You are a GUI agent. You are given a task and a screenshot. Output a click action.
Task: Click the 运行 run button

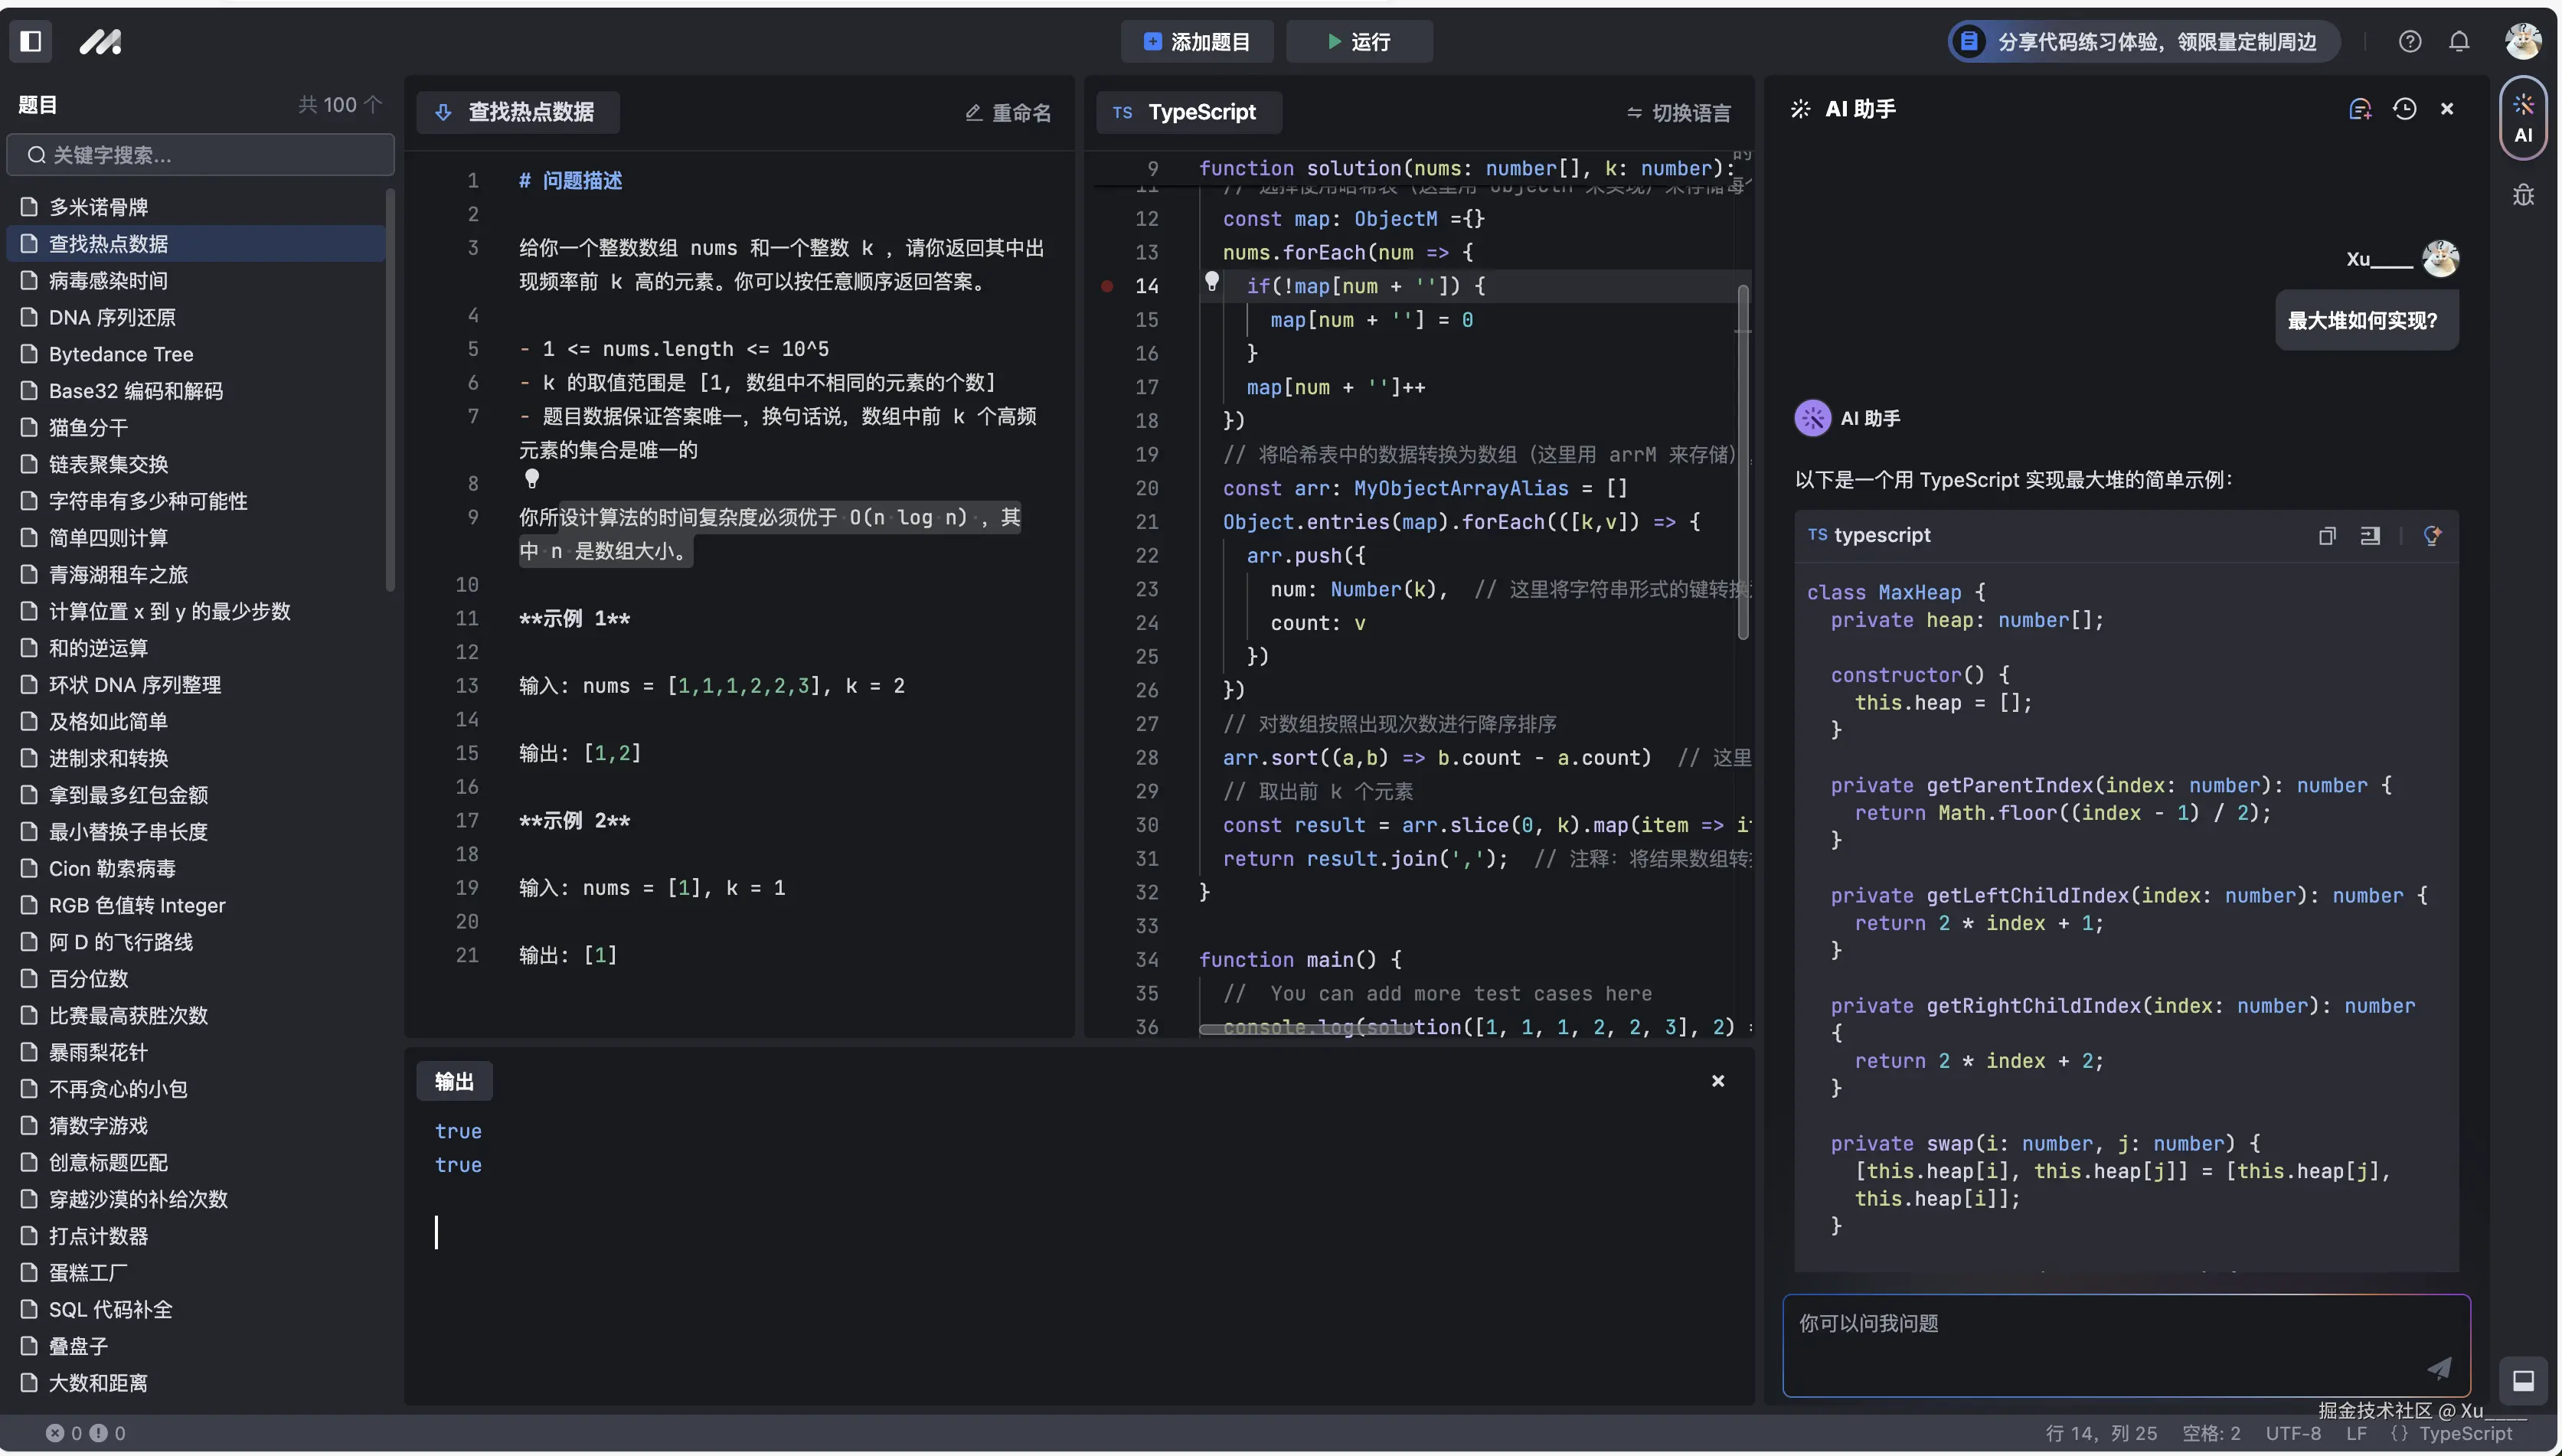tap(1358, 42)
